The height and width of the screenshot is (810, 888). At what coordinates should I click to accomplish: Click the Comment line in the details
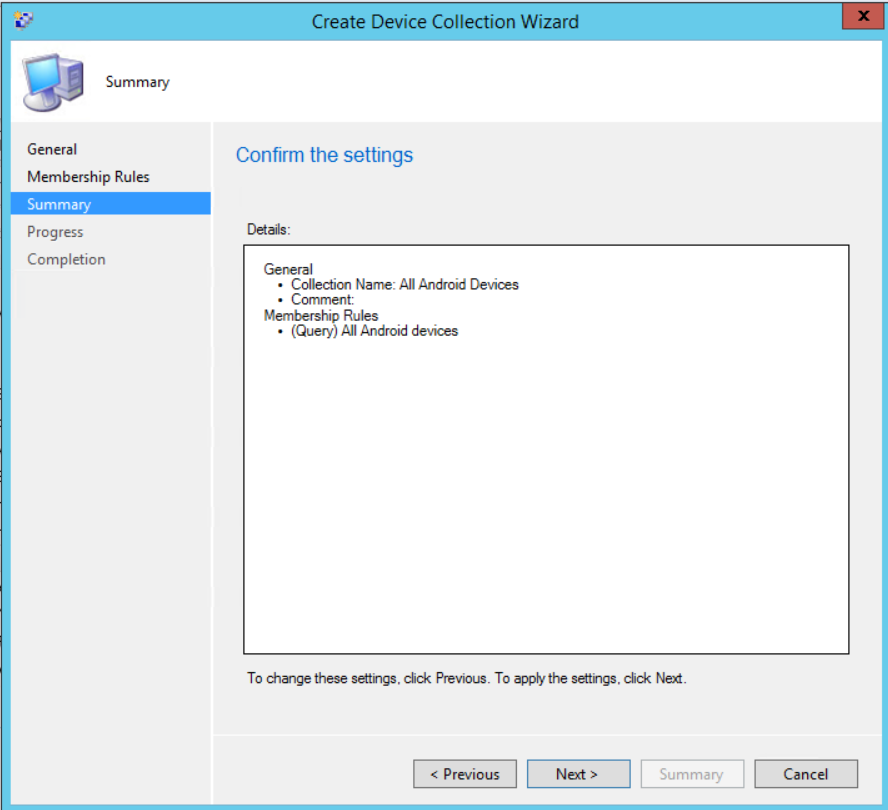coord(322,299)
